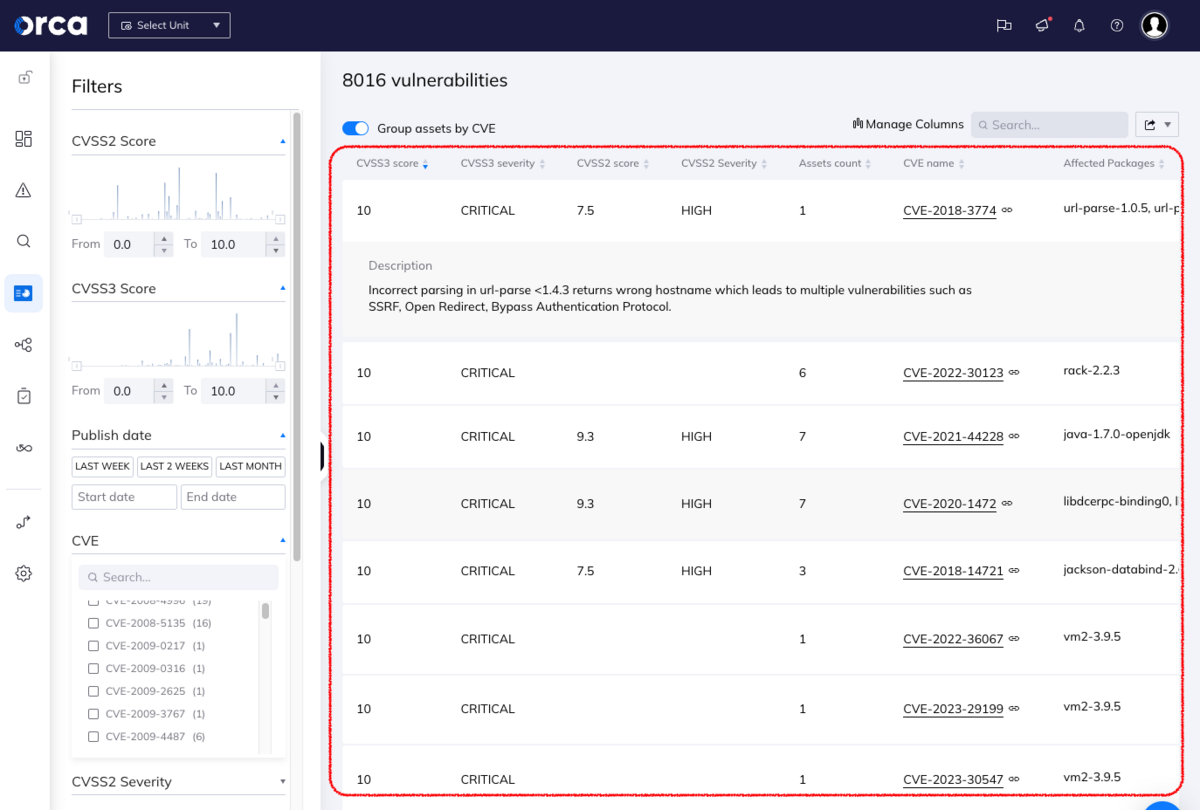This screenshot has width=1200, height=810.
Task: Click the CVE filter Search box
Action: coord(178,577)
